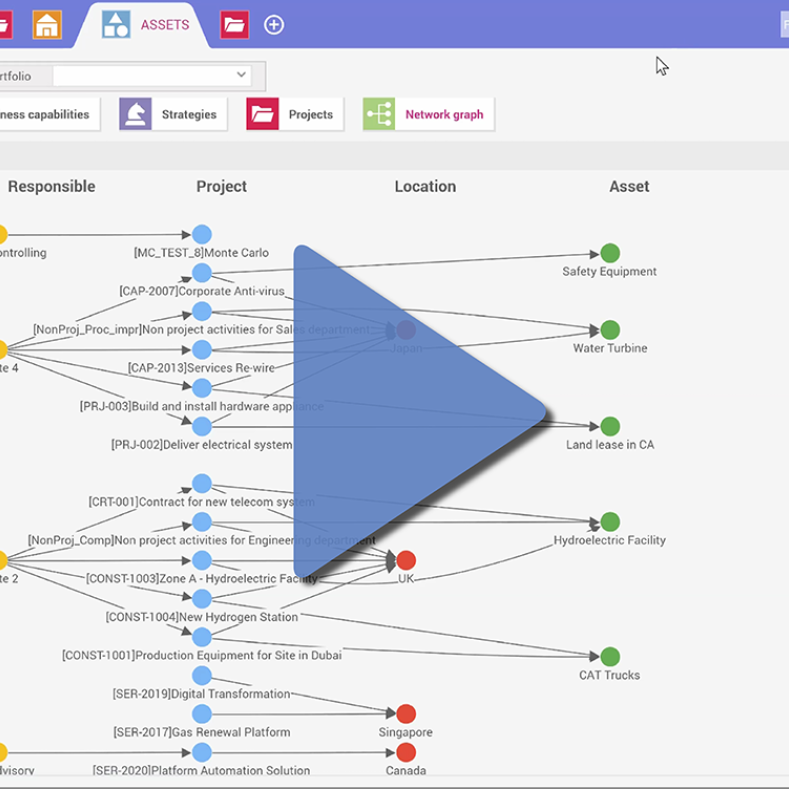Image resolution: width=789 pixels, height=789 pixels.
Task: Select the Corporate Anti-virus project node
Action: pos(202,273)
